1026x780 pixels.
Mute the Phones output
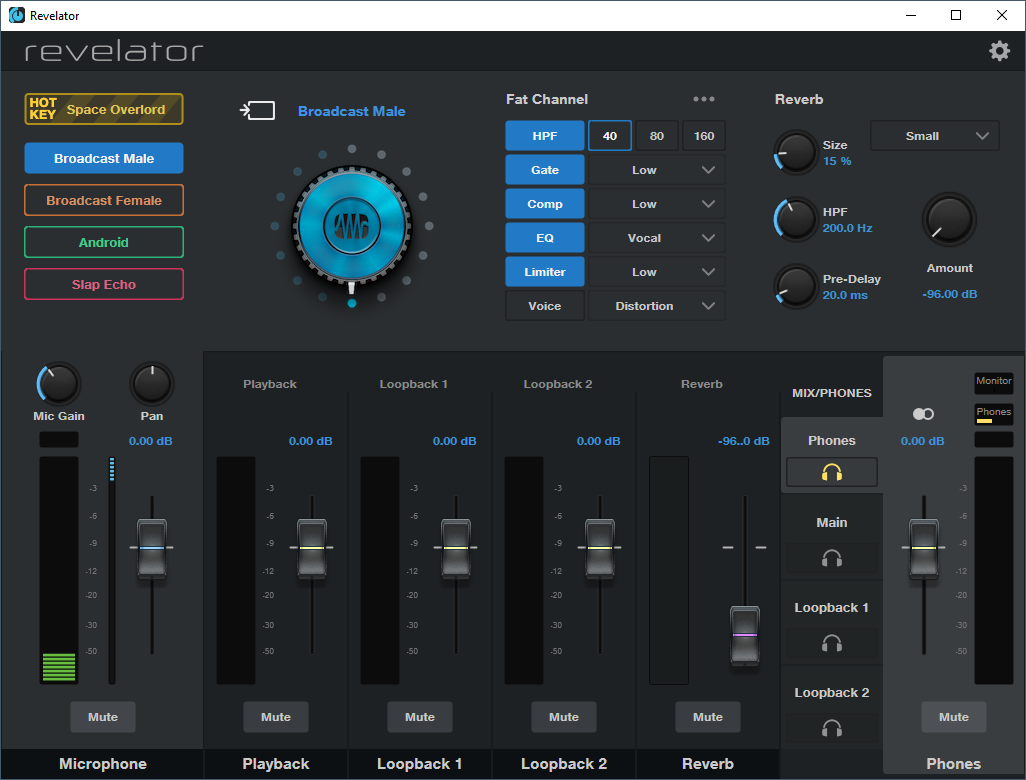(953, 717)
